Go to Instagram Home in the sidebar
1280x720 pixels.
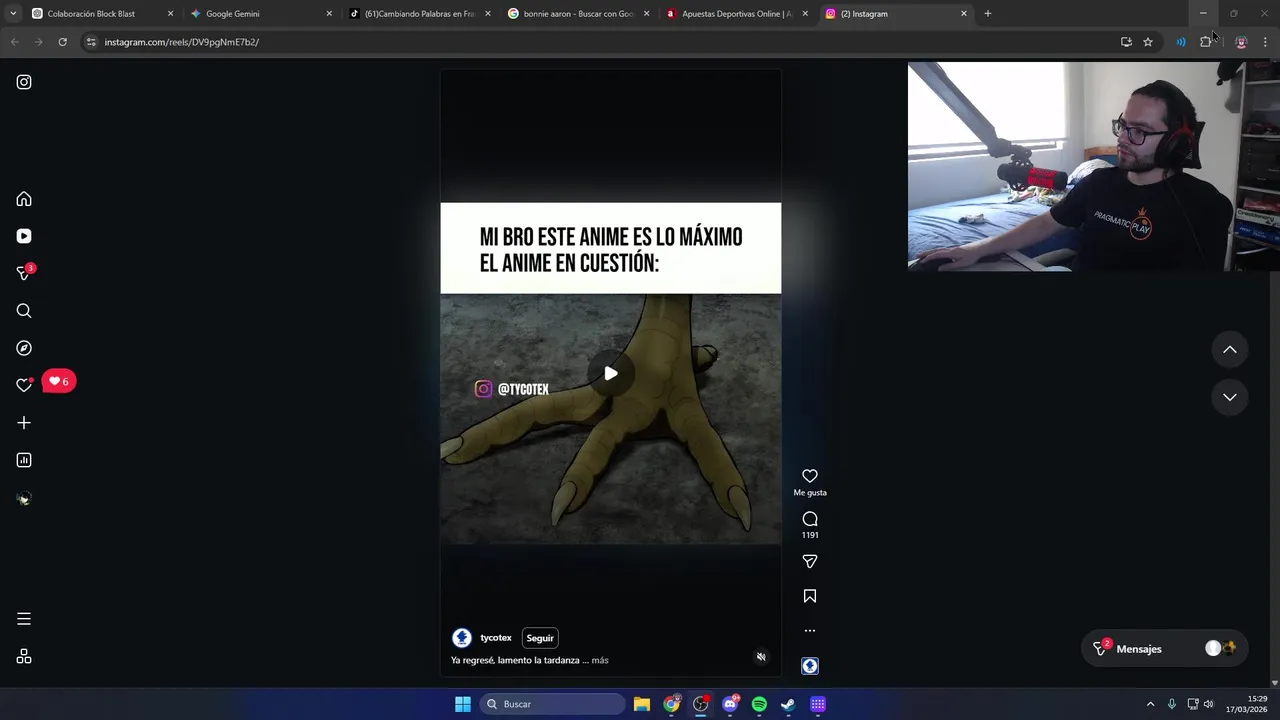[24, 199]
